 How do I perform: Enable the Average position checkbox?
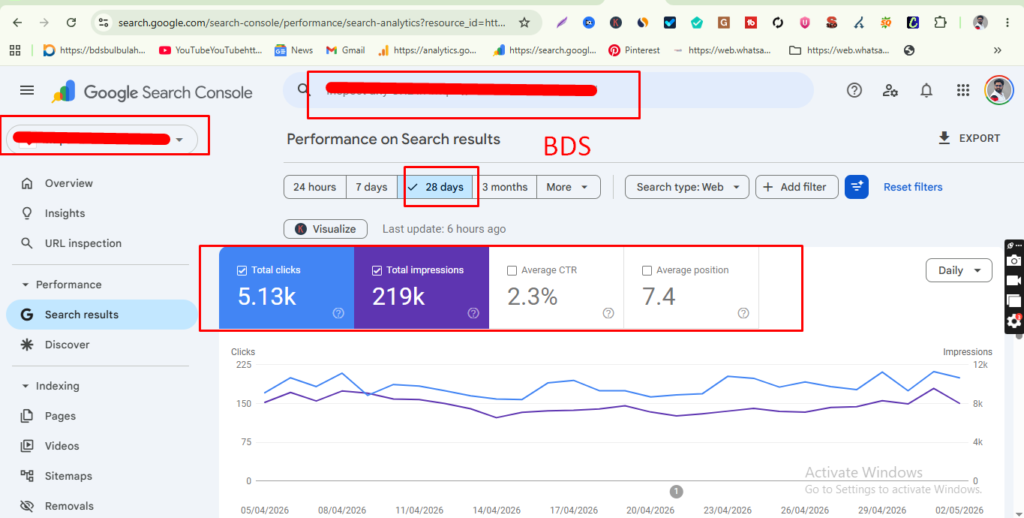pos(647,270)
